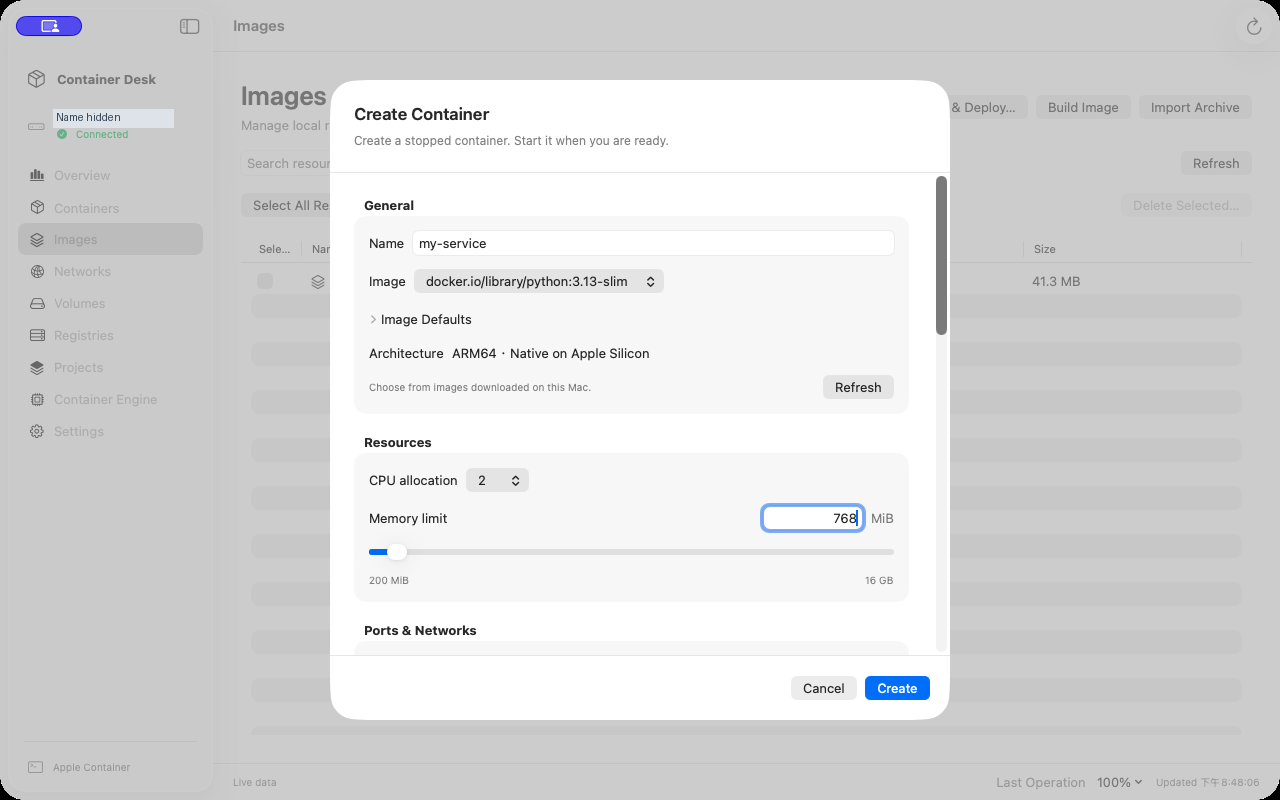
Task: Open Registries via its server icon
Action: tap(37, 336)
